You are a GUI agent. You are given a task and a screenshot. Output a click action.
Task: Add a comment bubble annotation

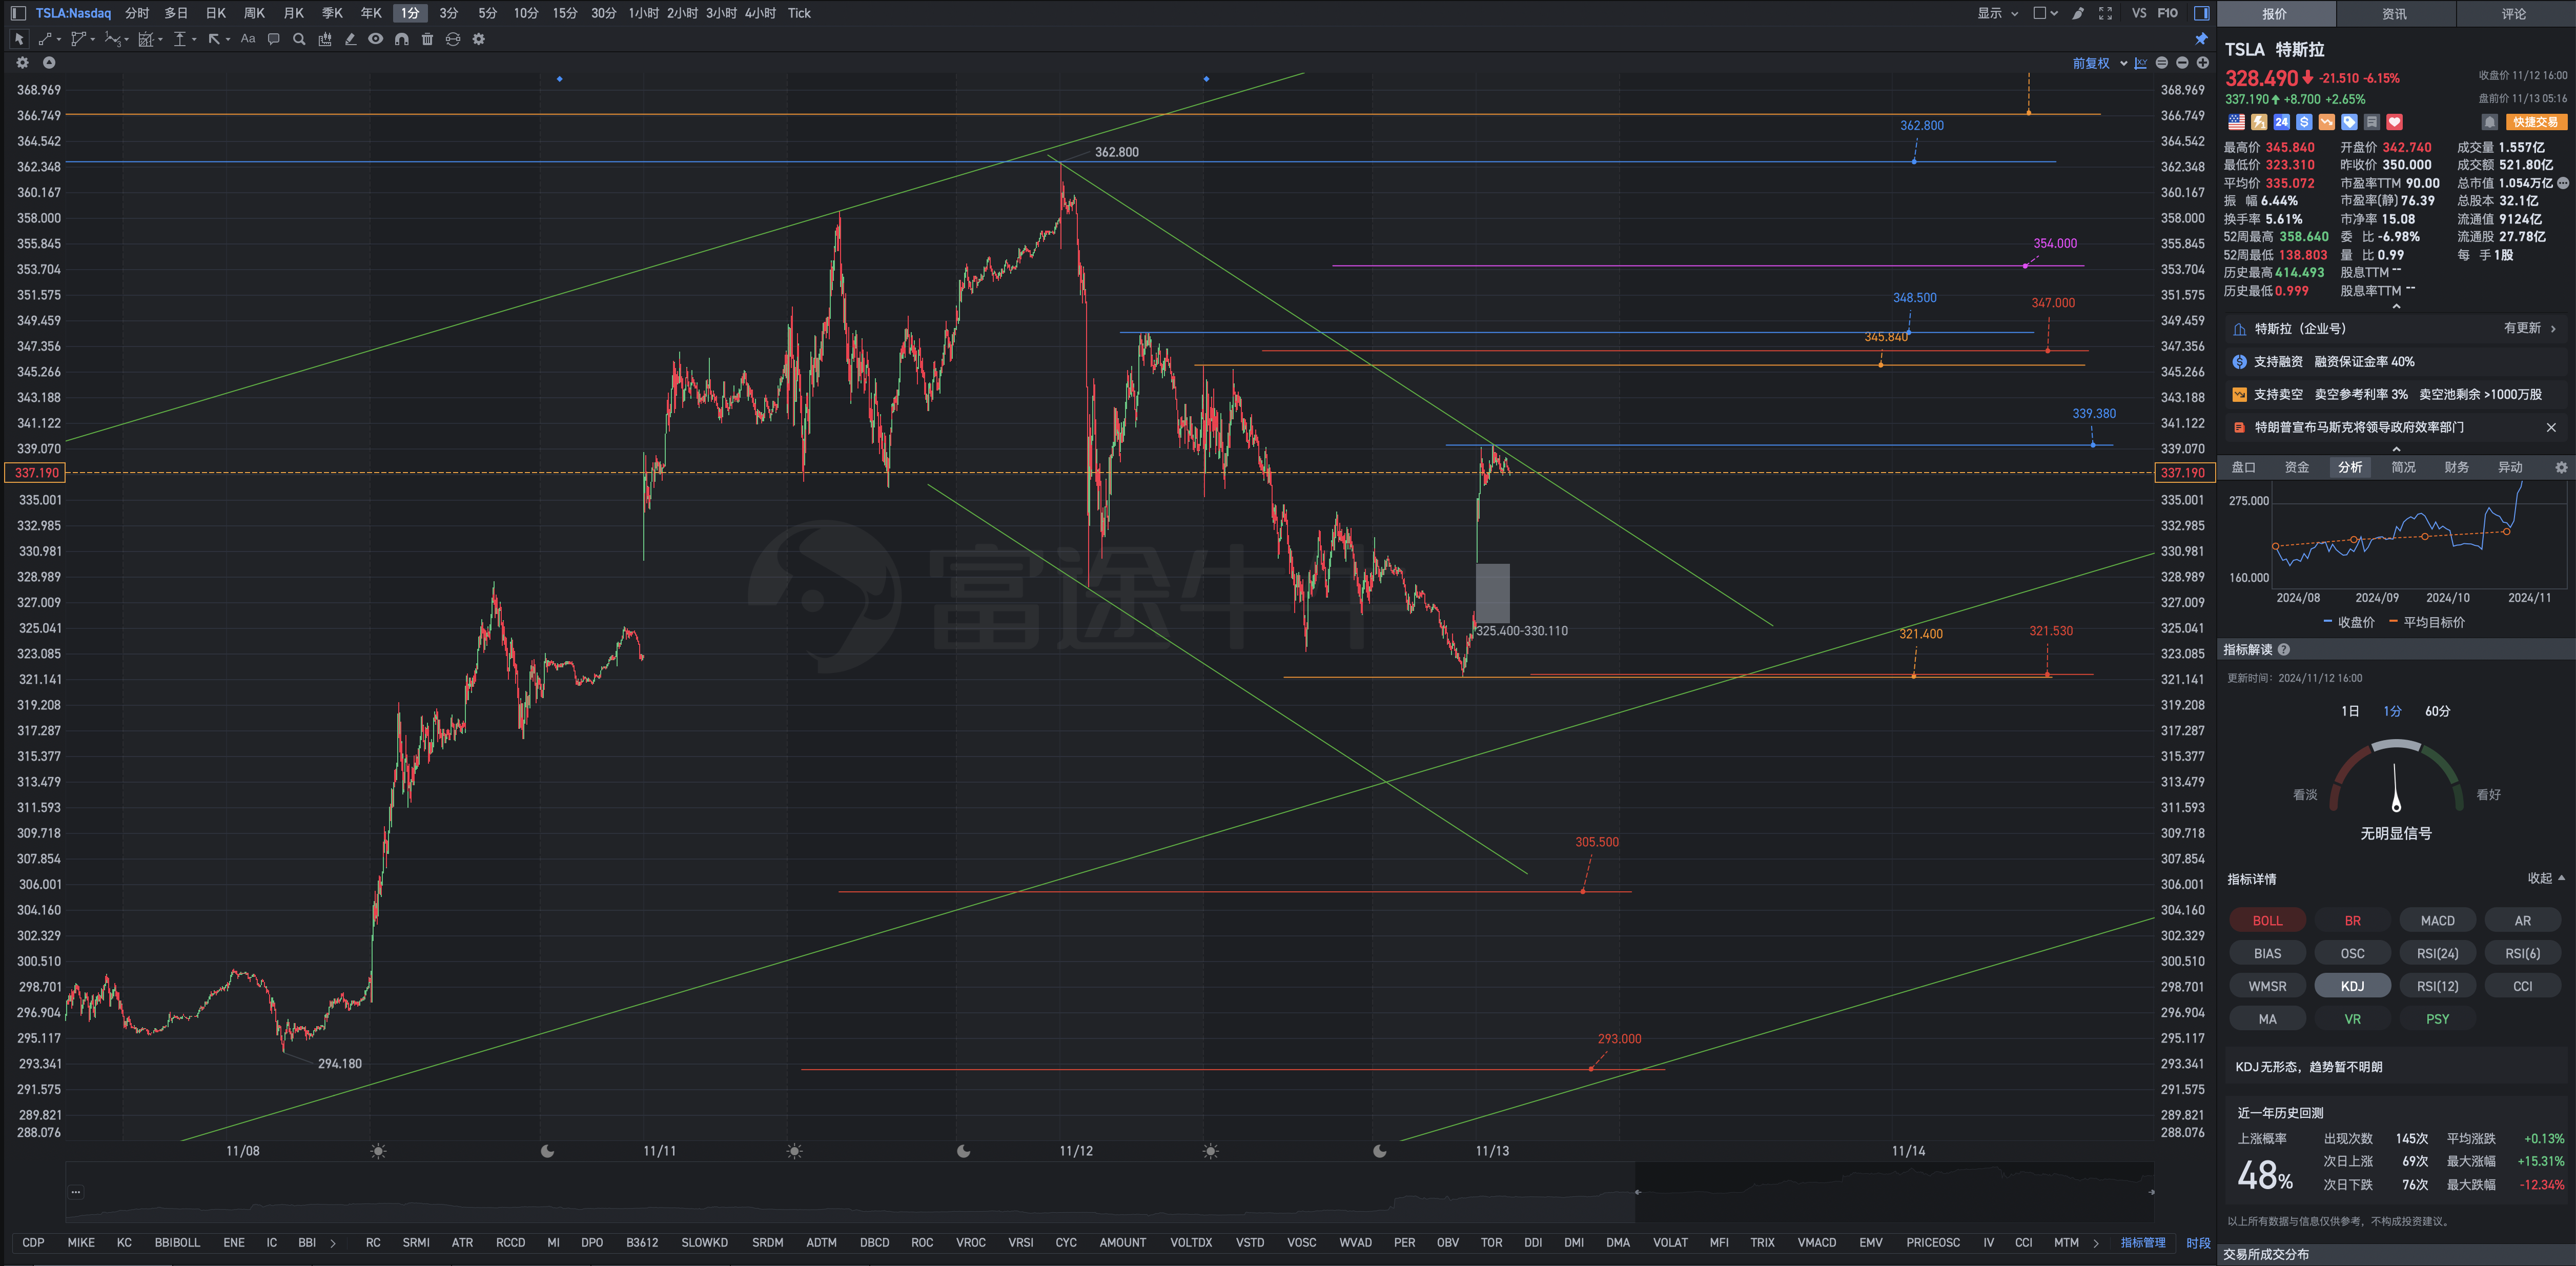click(274, 39)
